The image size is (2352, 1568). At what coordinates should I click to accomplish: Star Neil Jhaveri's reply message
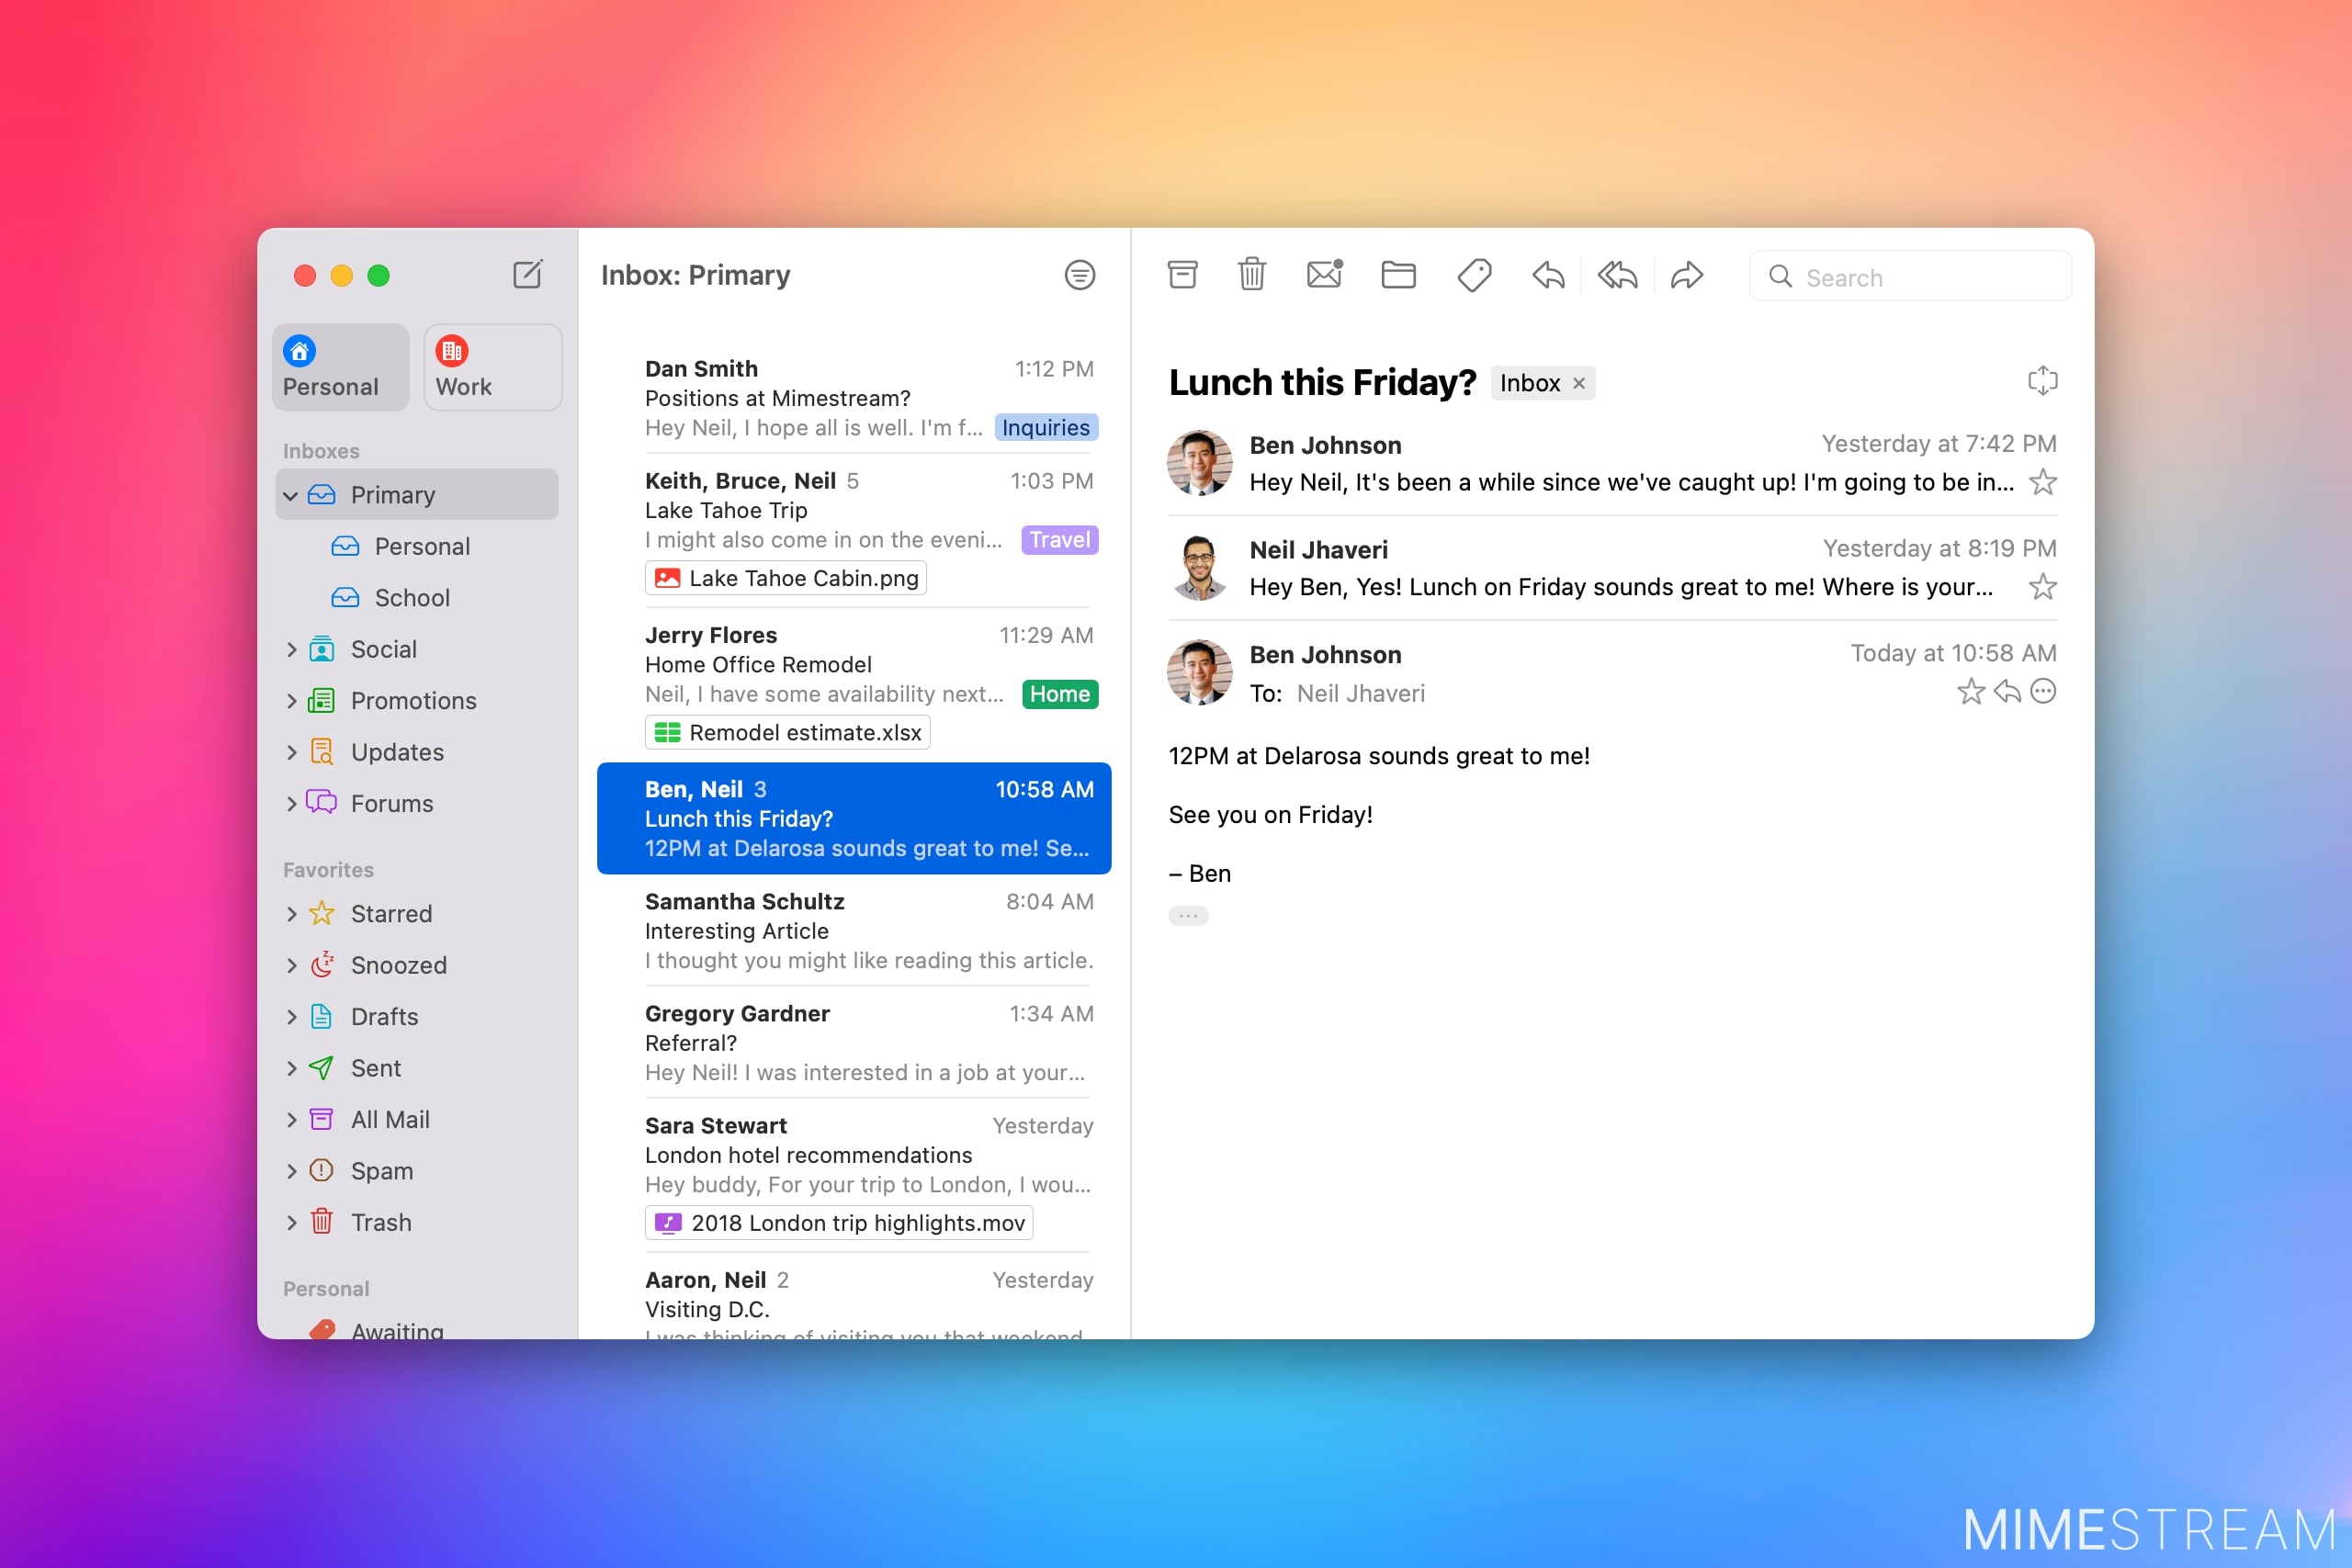(x=2042, y=587)
